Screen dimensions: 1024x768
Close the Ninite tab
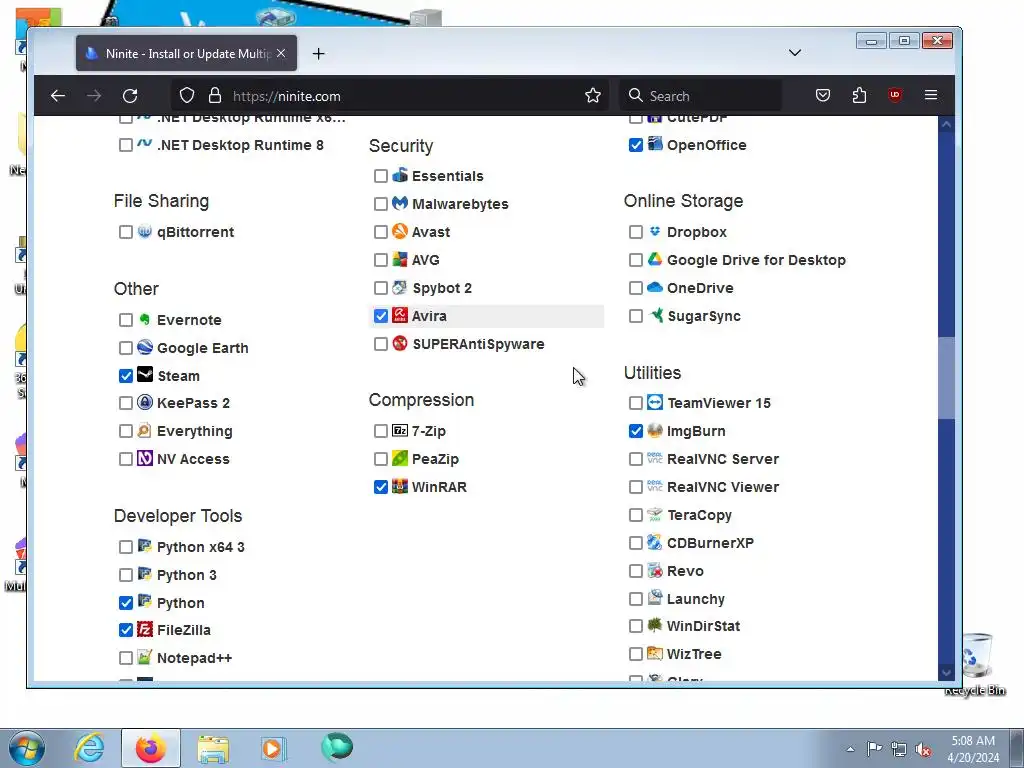(x=281, y=54)
